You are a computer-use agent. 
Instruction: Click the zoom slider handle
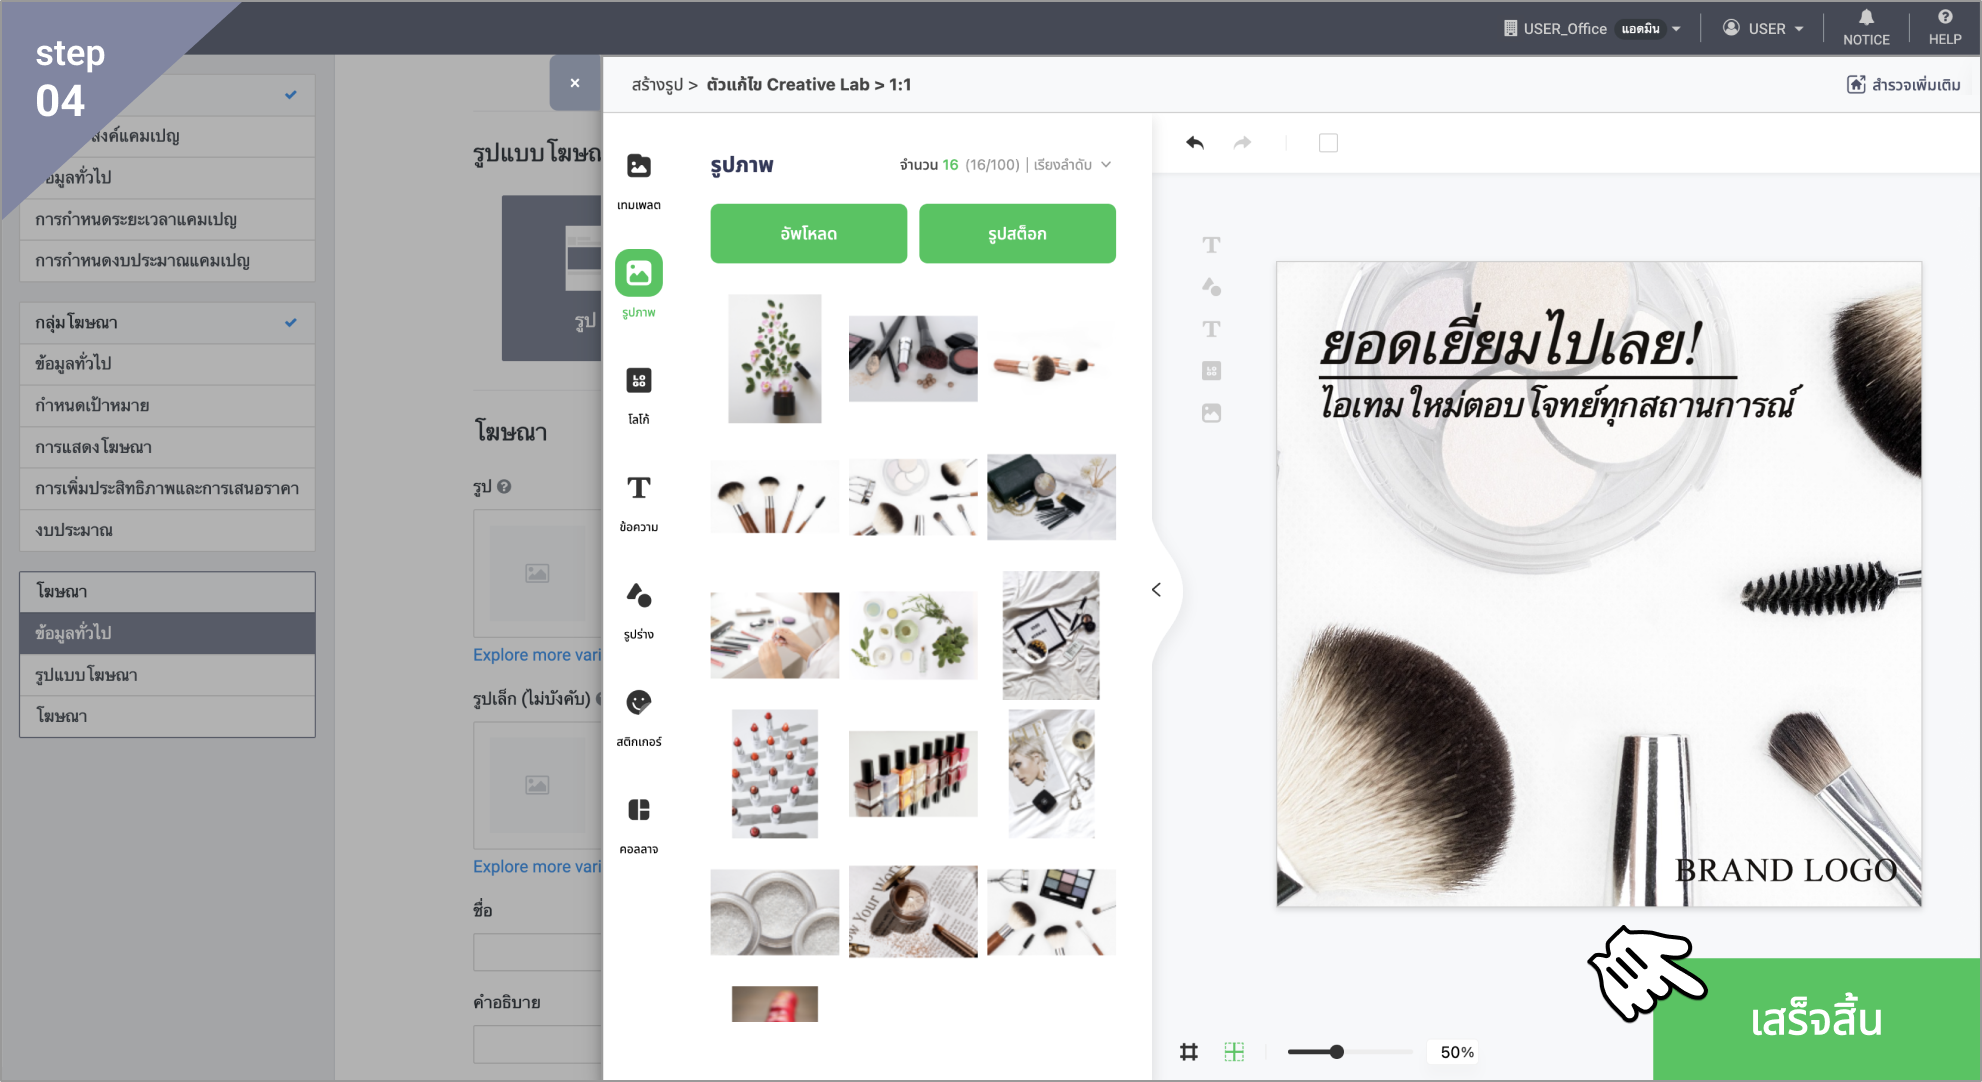pyautogui.click(x=1337, y=1052)
